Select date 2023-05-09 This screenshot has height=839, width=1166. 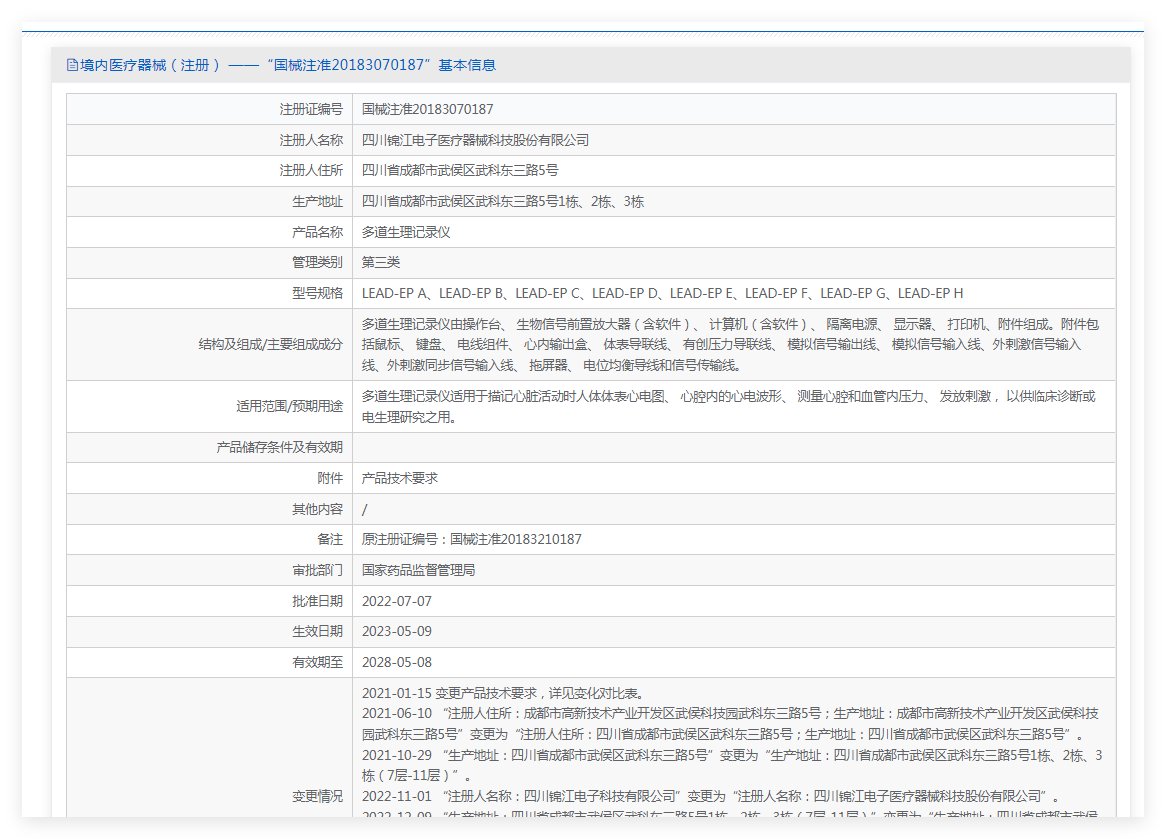click(x=396, y=631)
